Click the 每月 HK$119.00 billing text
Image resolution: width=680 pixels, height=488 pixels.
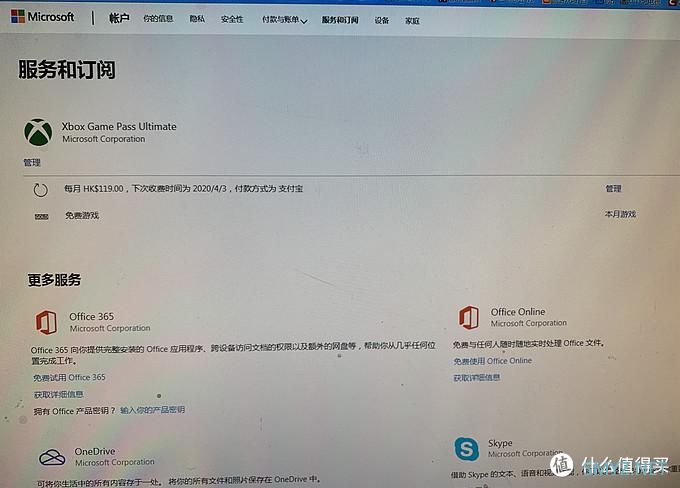183,189
